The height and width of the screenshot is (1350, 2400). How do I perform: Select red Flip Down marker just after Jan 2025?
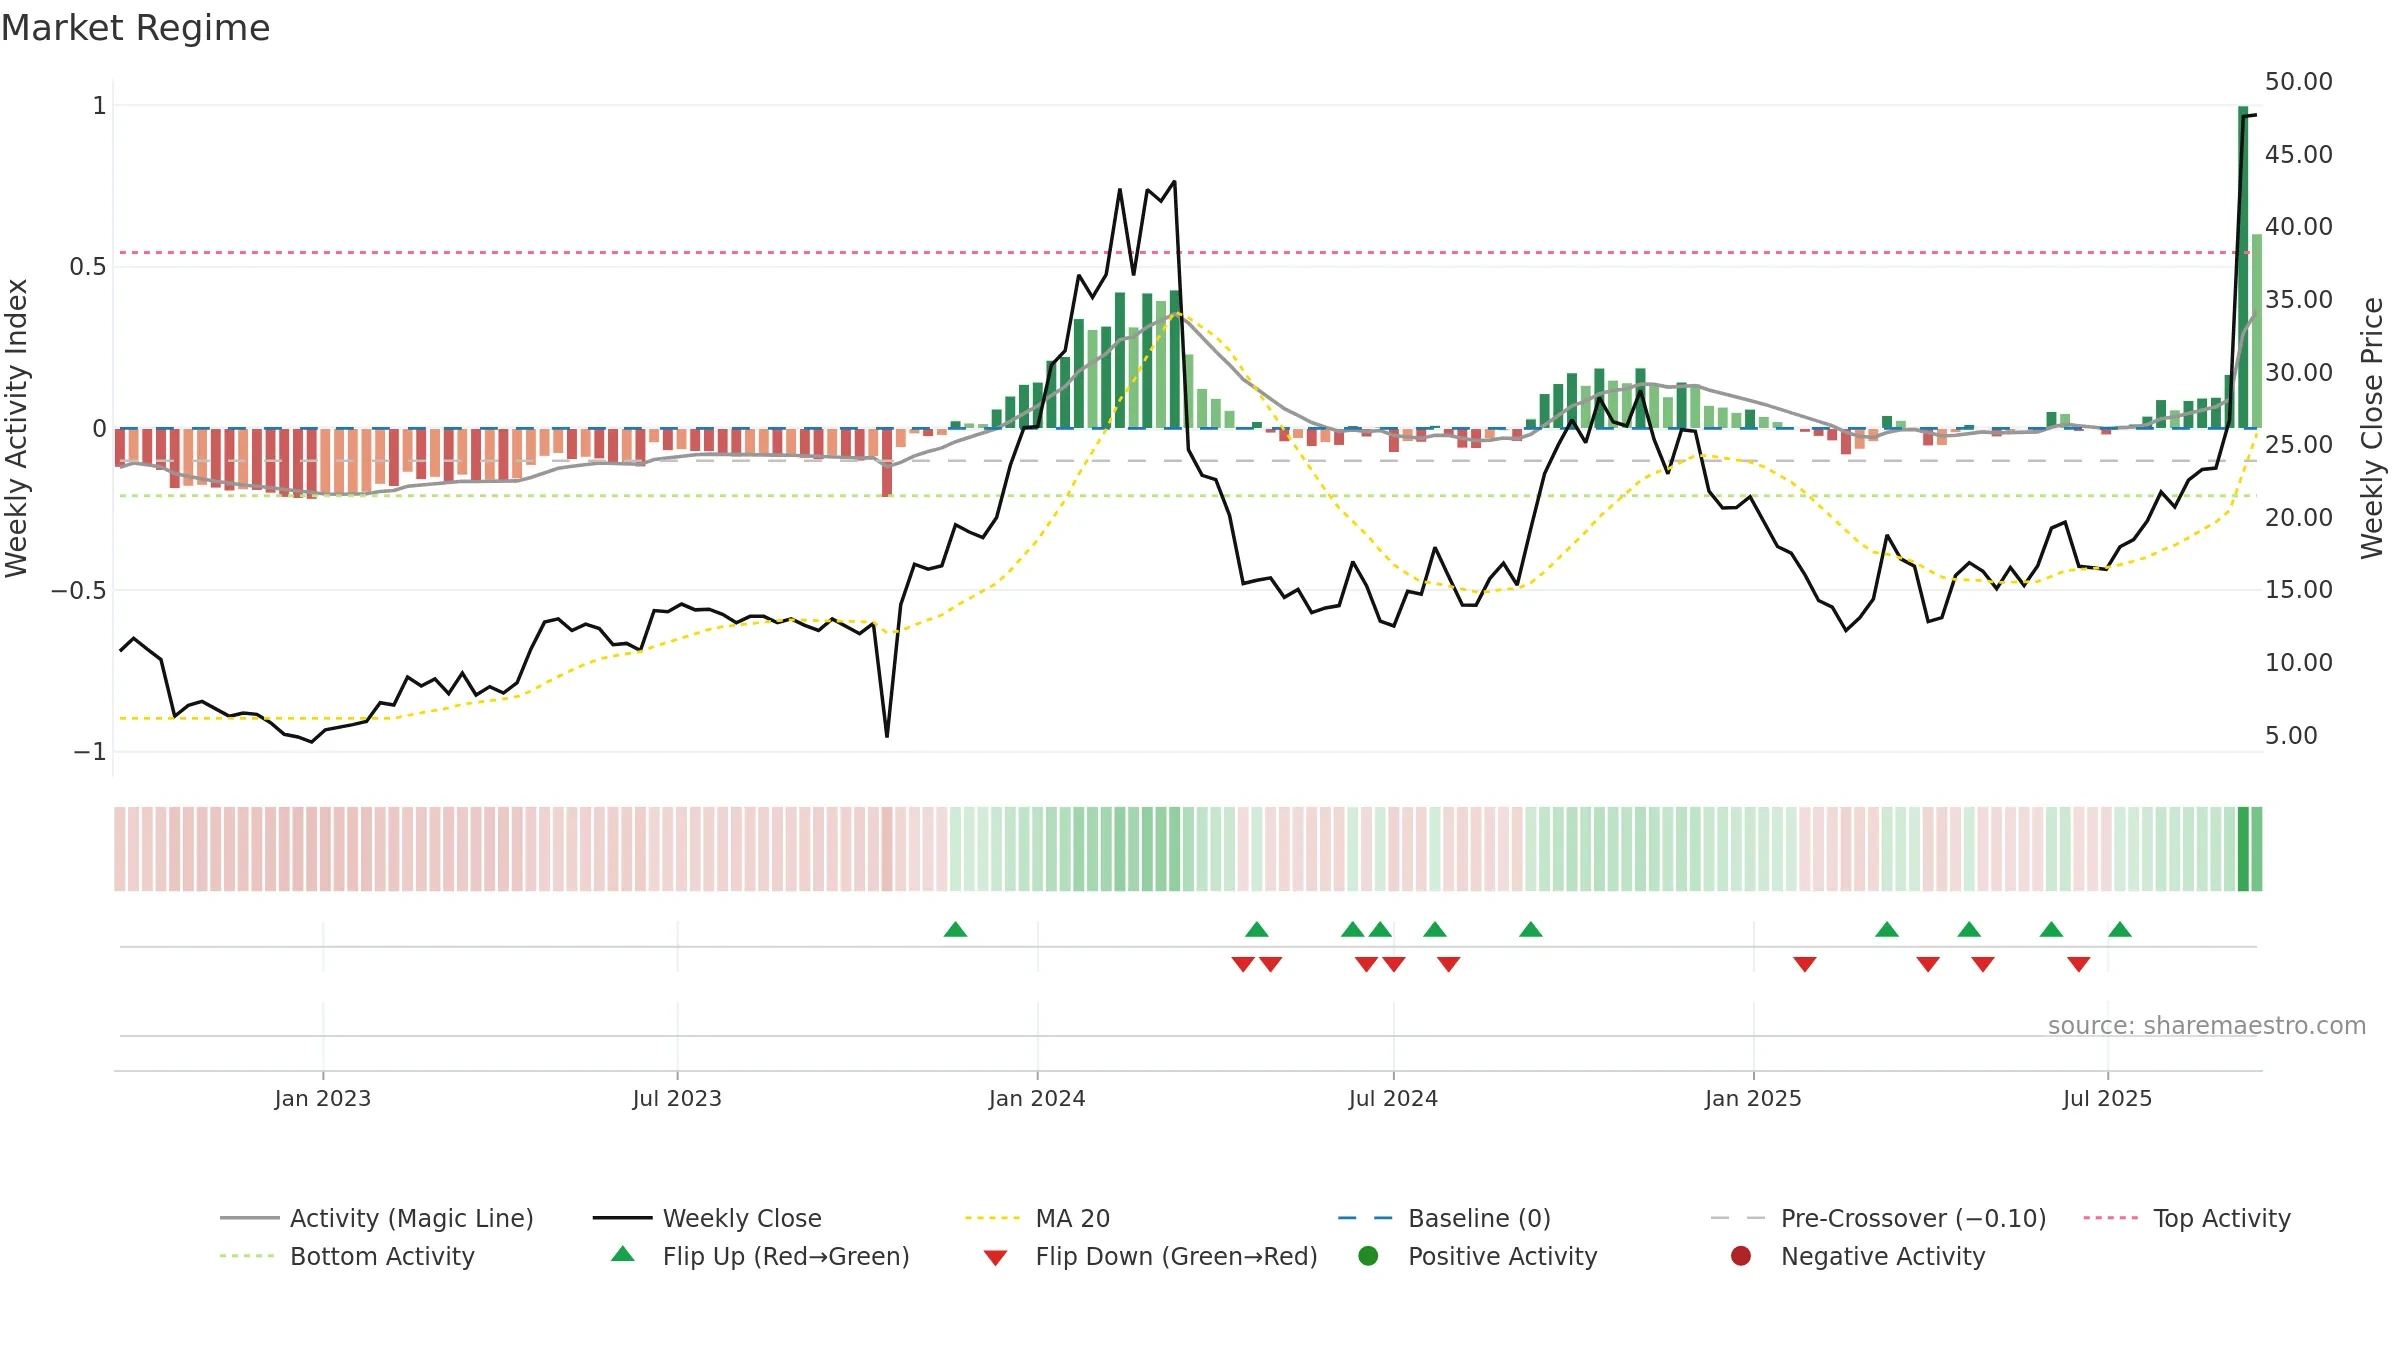click(x=1805, y=964)
